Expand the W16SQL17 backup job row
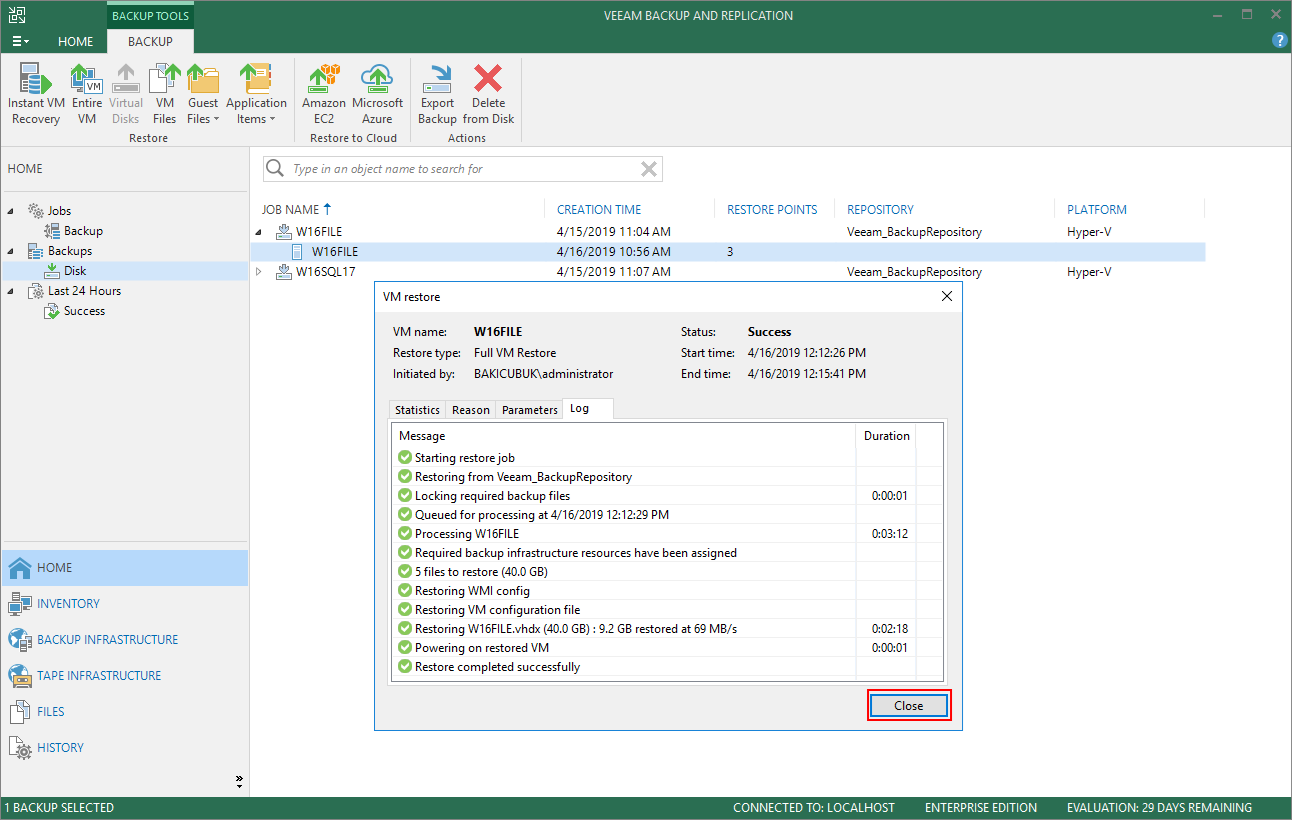Image resolution: width=1292 pixels, height=820 pixels. [x=258, y=272]
